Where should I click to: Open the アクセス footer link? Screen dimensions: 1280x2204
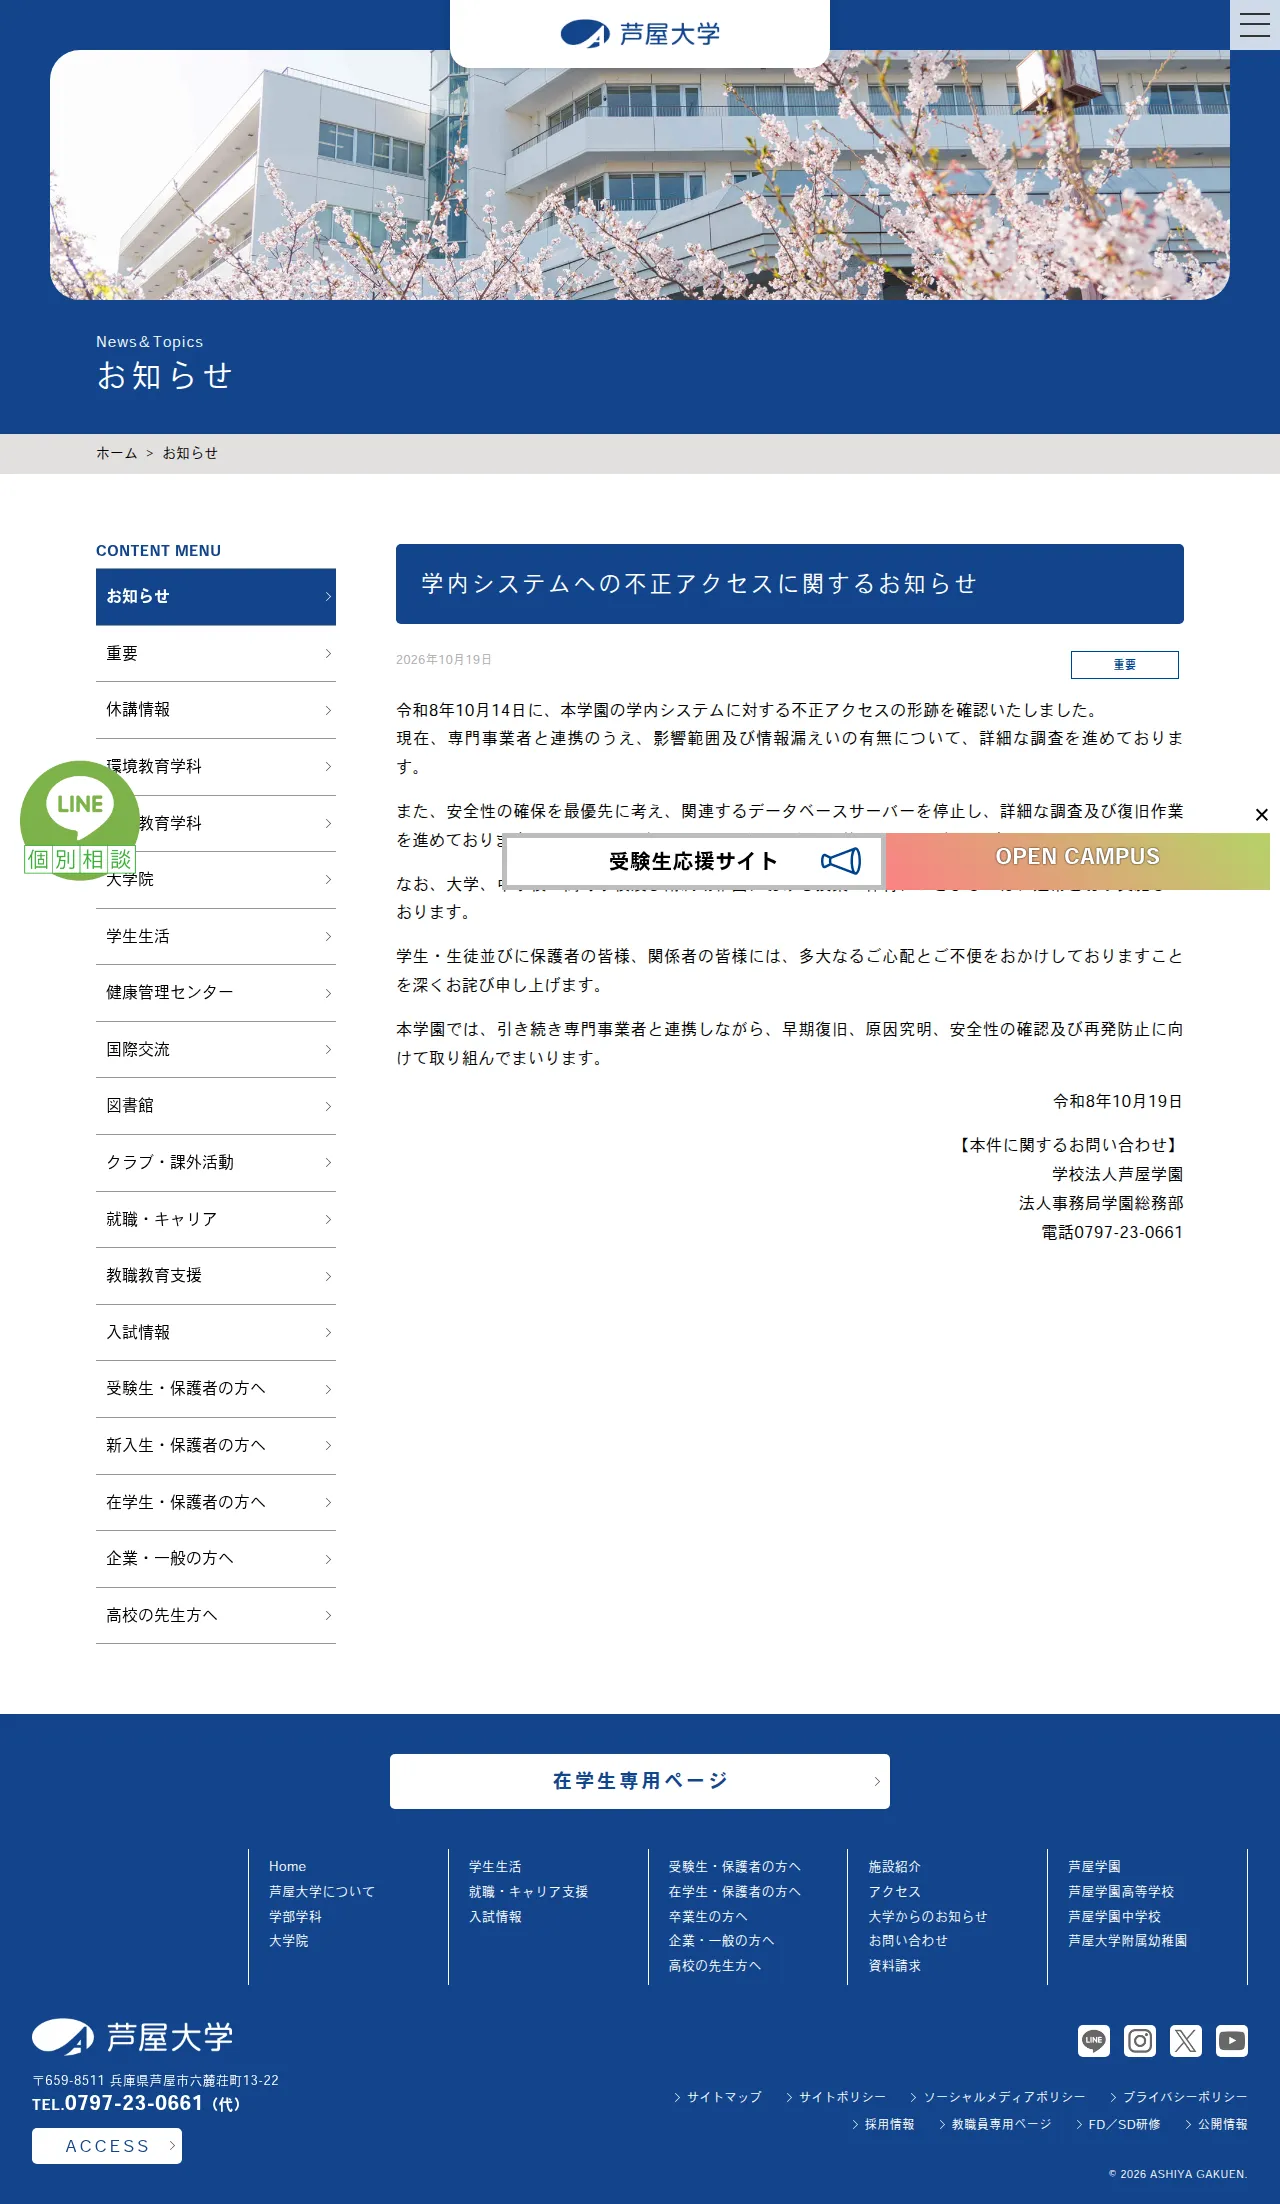pyautogui.click(x=895, y=1892)
